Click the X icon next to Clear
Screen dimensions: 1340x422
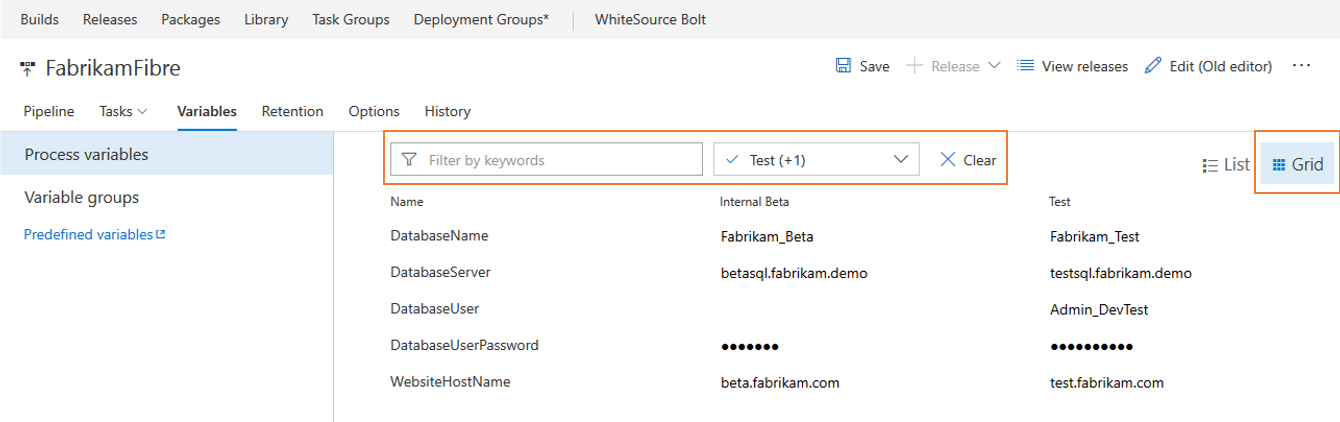pyautogui.click(x=948, y=160)
